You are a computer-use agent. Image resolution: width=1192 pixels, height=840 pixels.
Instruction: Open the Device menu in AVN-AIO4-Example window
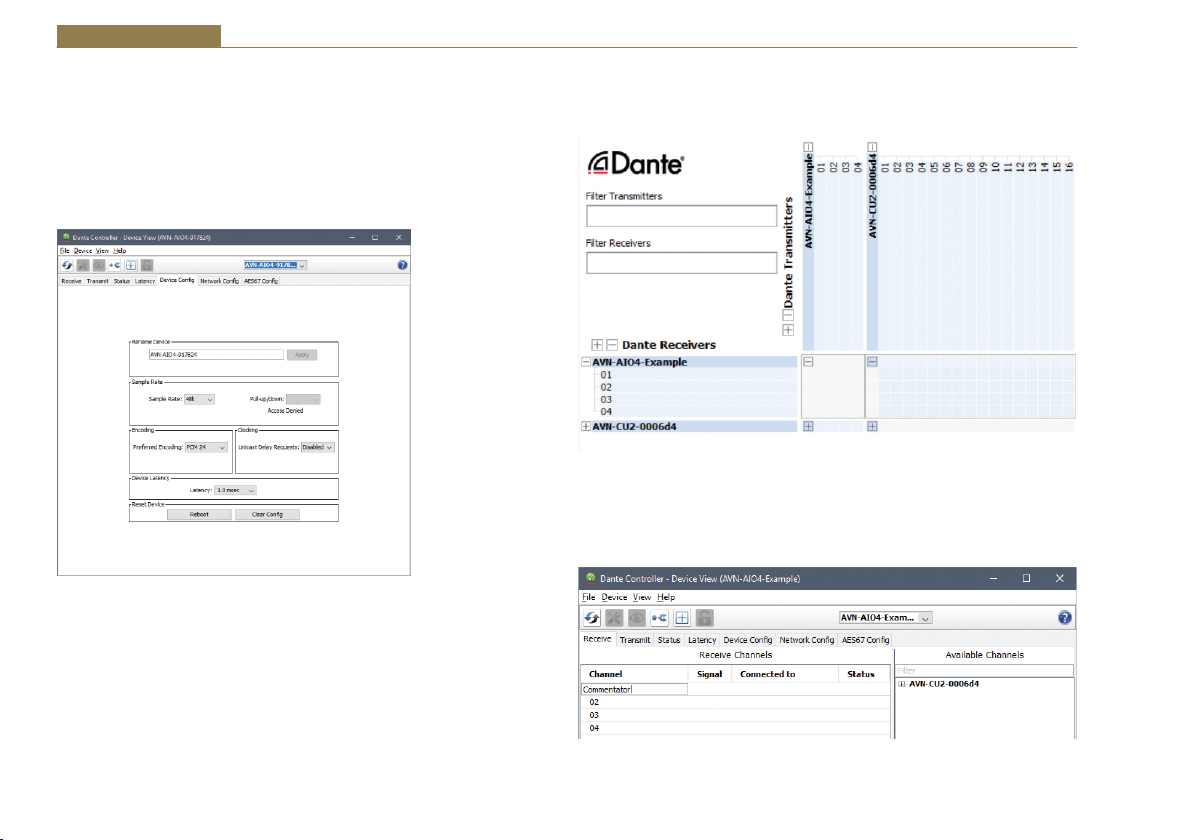pyautogui.click(x=614, y=598)
